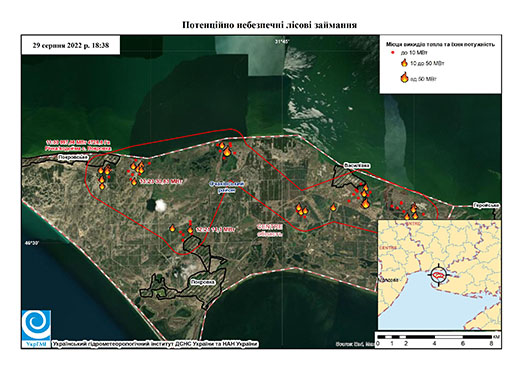This screenshot has width=520, height=368.
Task: Click the map title Потенційно небезпечні лісові займання
Action: click(x=270, y=25)
